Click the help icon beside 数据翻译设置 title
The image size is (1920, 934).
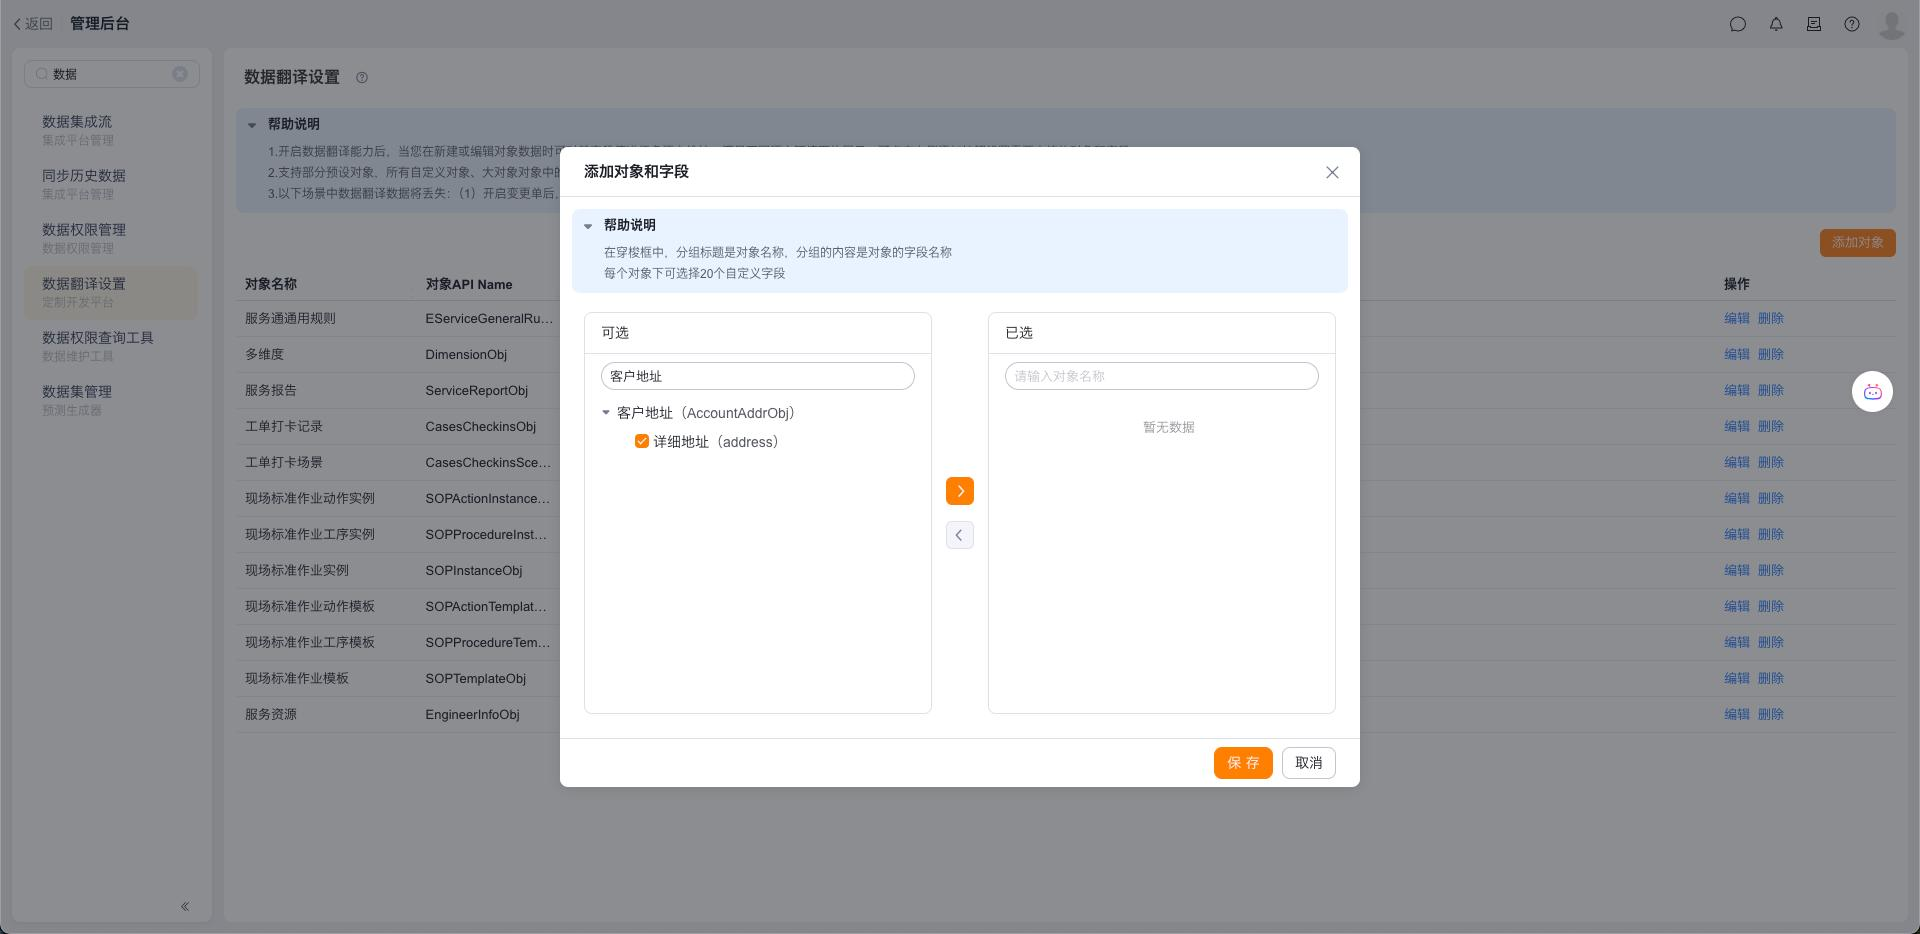(x=362, y=78)
